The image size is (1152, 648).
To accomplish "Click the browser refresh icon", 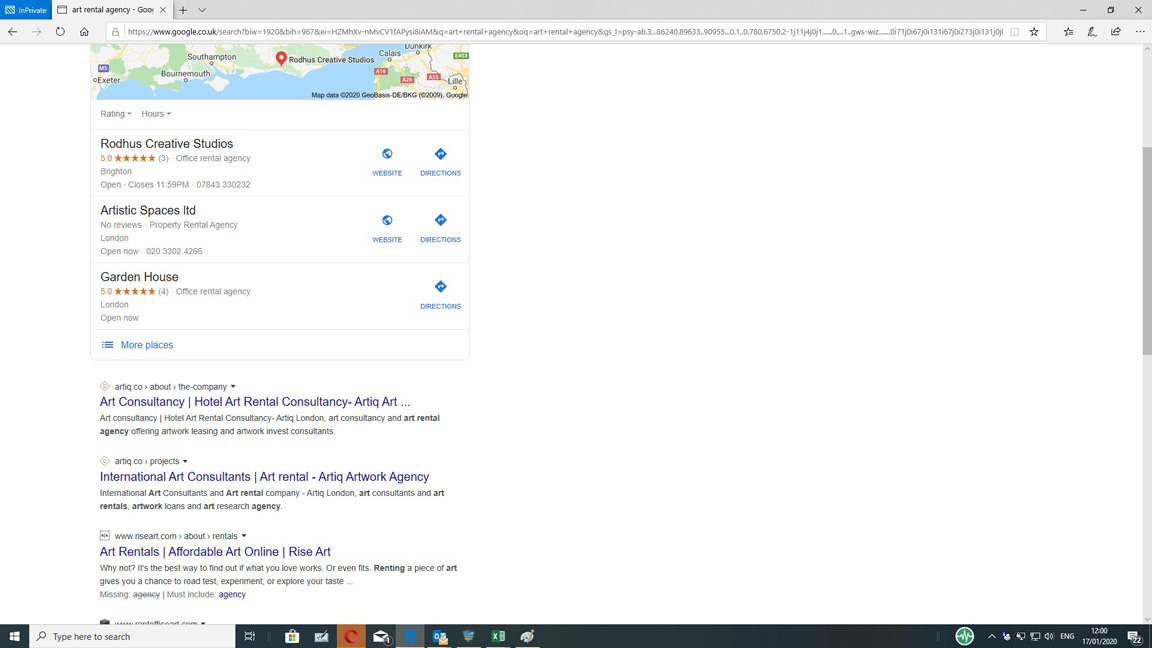I will pos(60,32).
